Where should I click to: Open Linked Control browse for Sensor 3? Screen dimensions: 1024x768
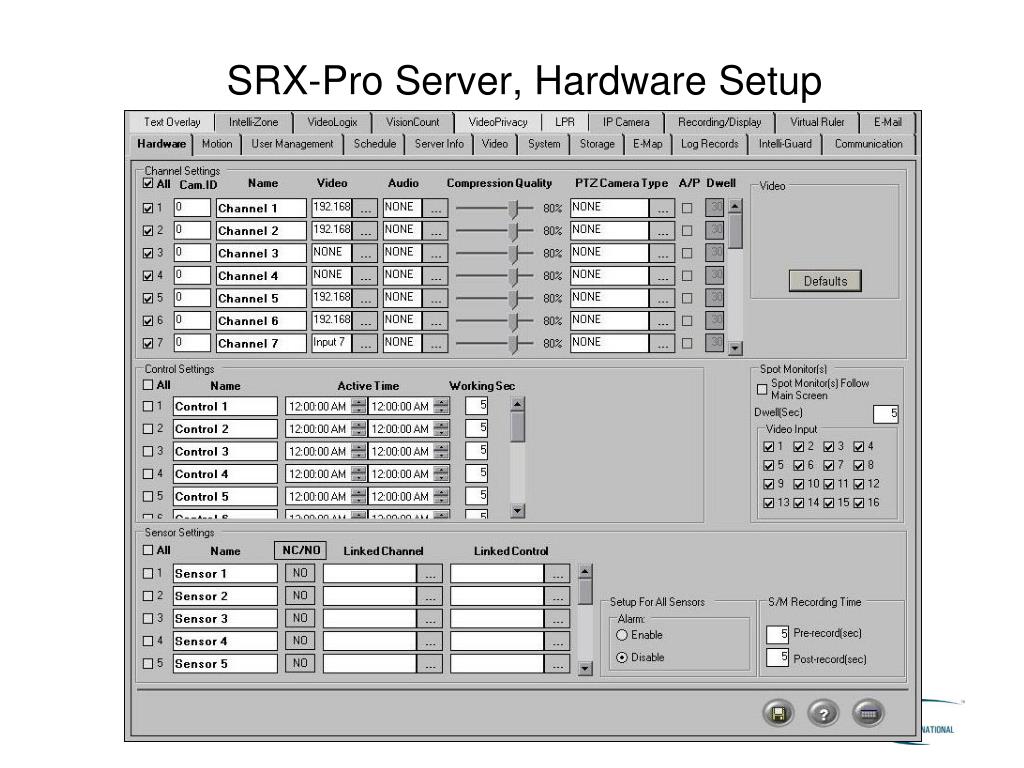(557, 619)
